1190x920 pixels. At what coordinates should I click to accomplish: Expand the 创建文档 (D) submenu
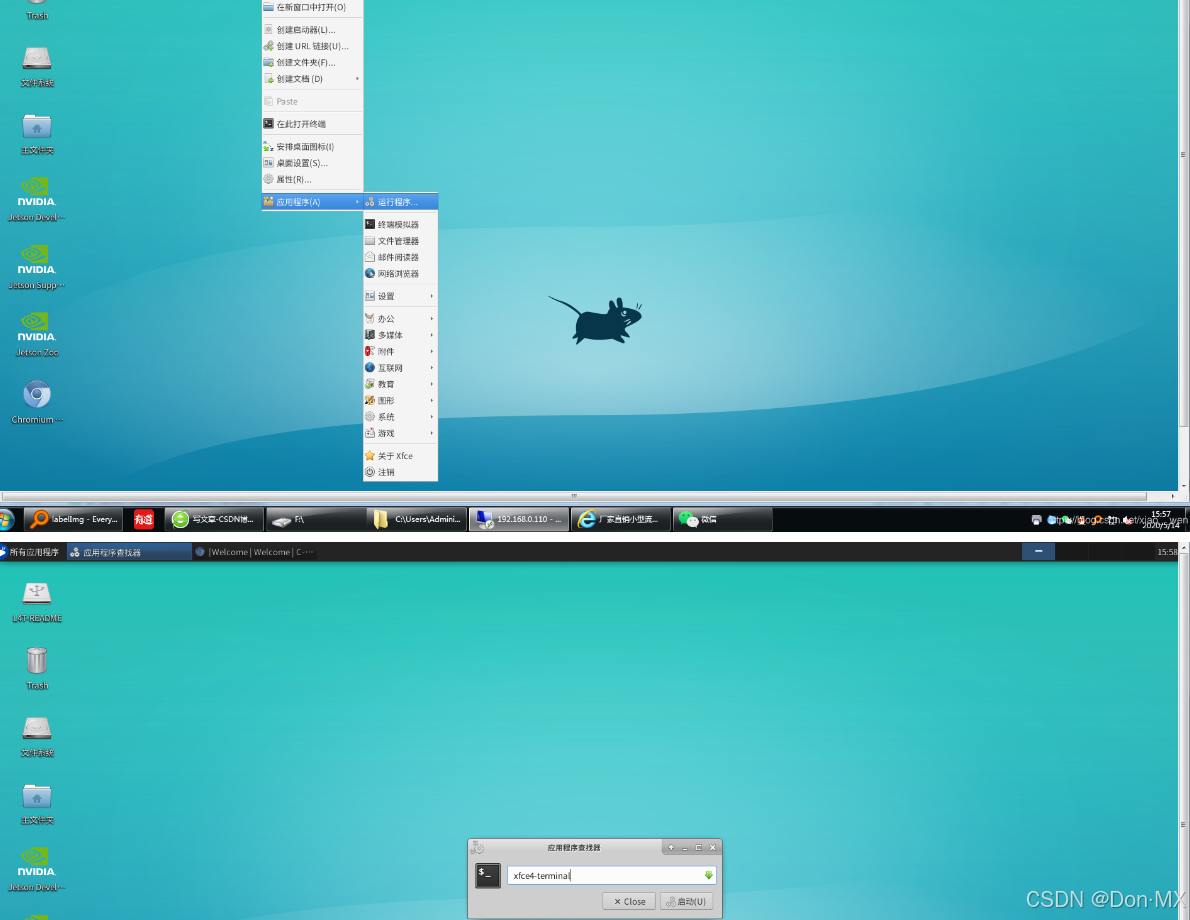pos(313,79)
